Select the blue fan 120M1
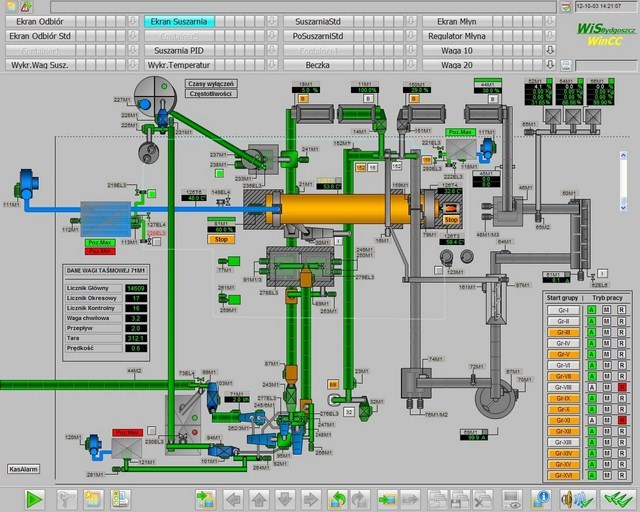Screen dimensions: 640x512 click(94, 444)
